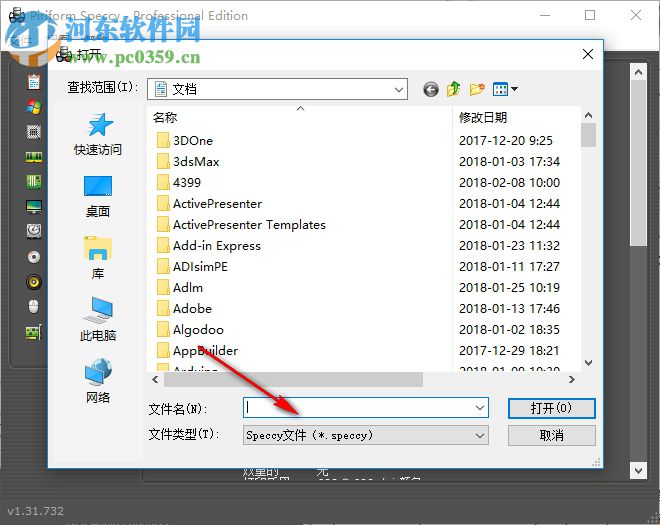The image size is (660, 525).
Task: Open the 文件类型 Speccy文件 dropdown
Action: coord(365,435)
